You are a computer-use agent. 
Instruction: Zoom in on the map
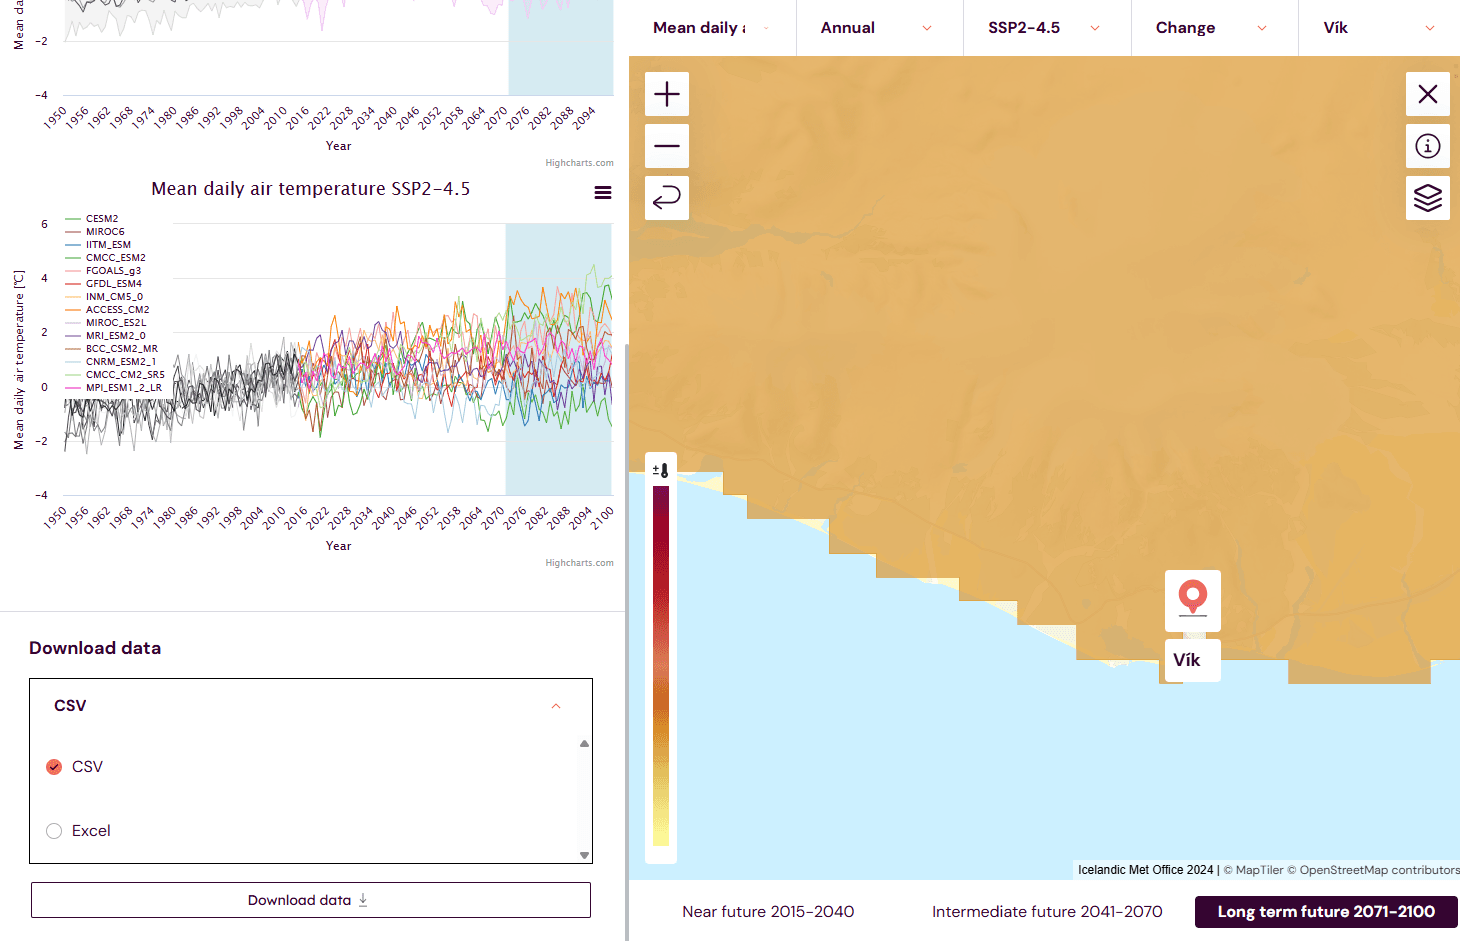[667, 94]
